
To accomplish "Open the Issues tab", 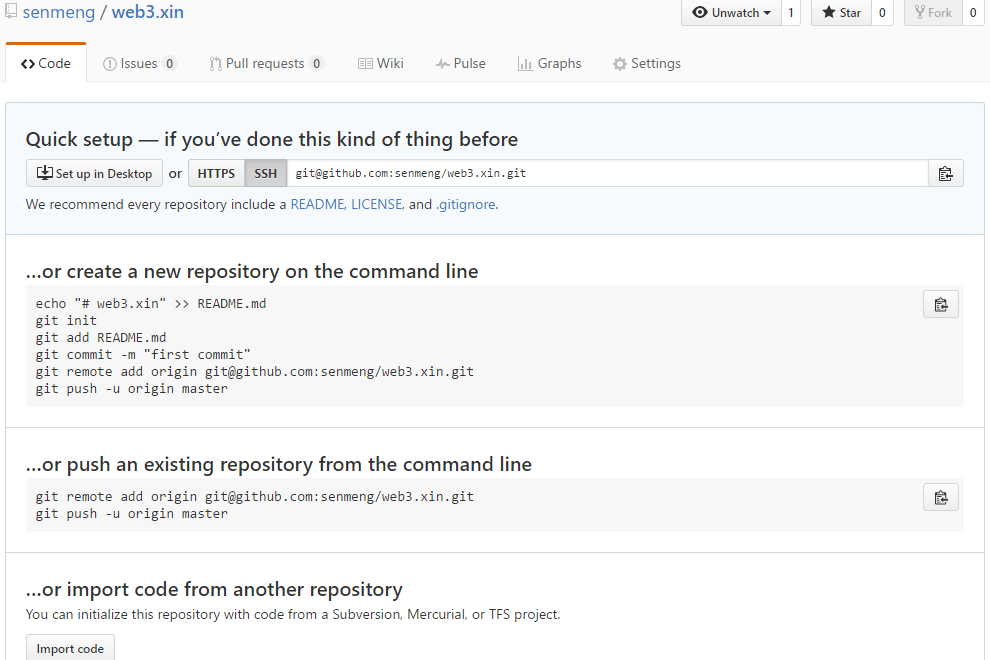I will tap(139, 64).
